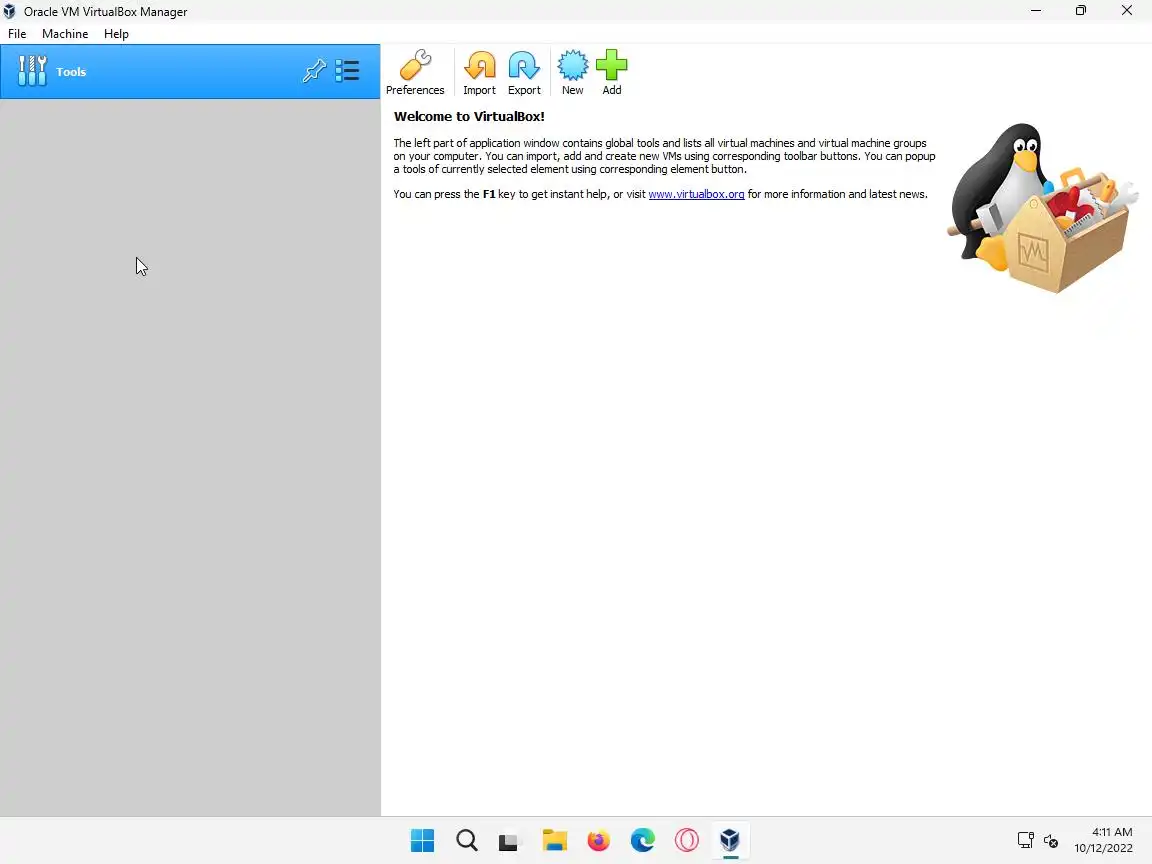Launch Firefox from taskbar
The height and width of the screenshot is (864, 1152).
point(599,840)
